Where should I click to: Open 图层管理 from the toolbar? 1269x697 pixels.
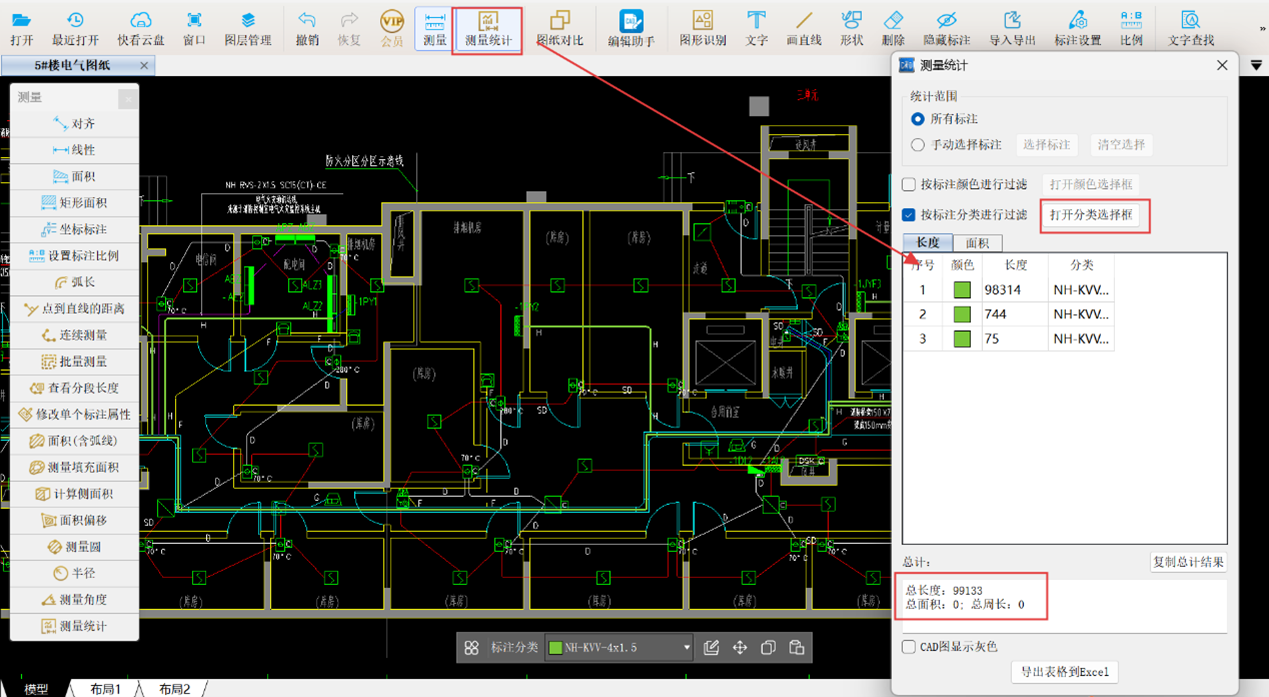click(247, 27)
